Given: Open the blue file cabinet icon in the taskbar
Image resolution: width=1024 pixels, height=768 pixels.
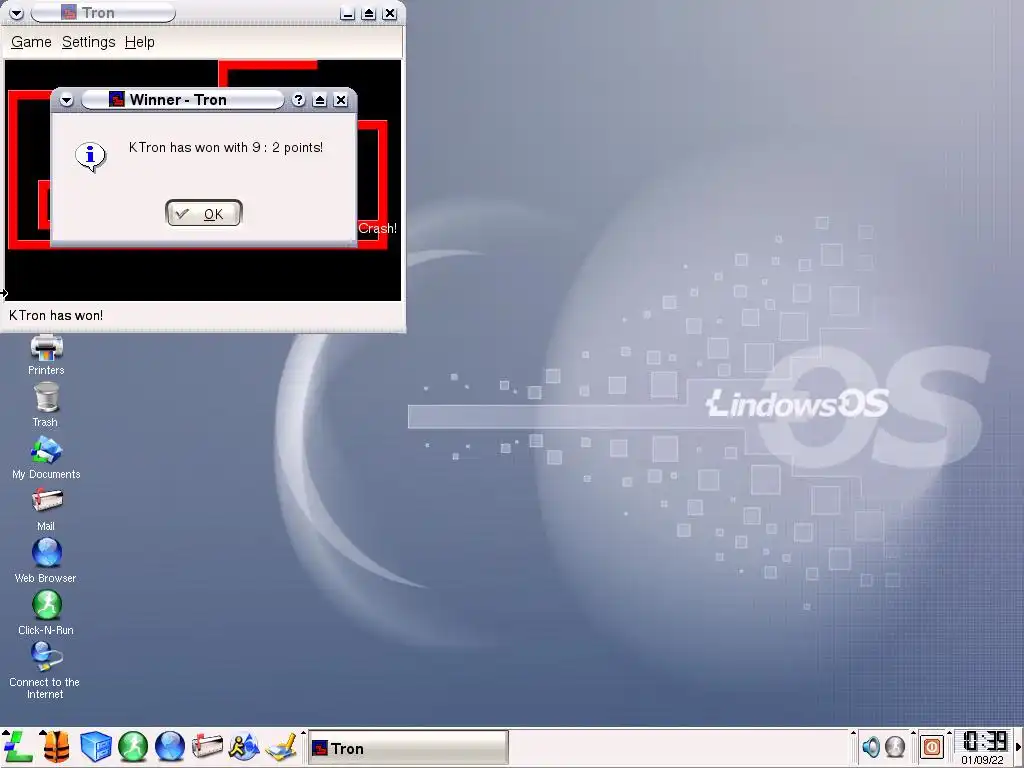Looking at the screenshot, I should click(x=95, y=746).
